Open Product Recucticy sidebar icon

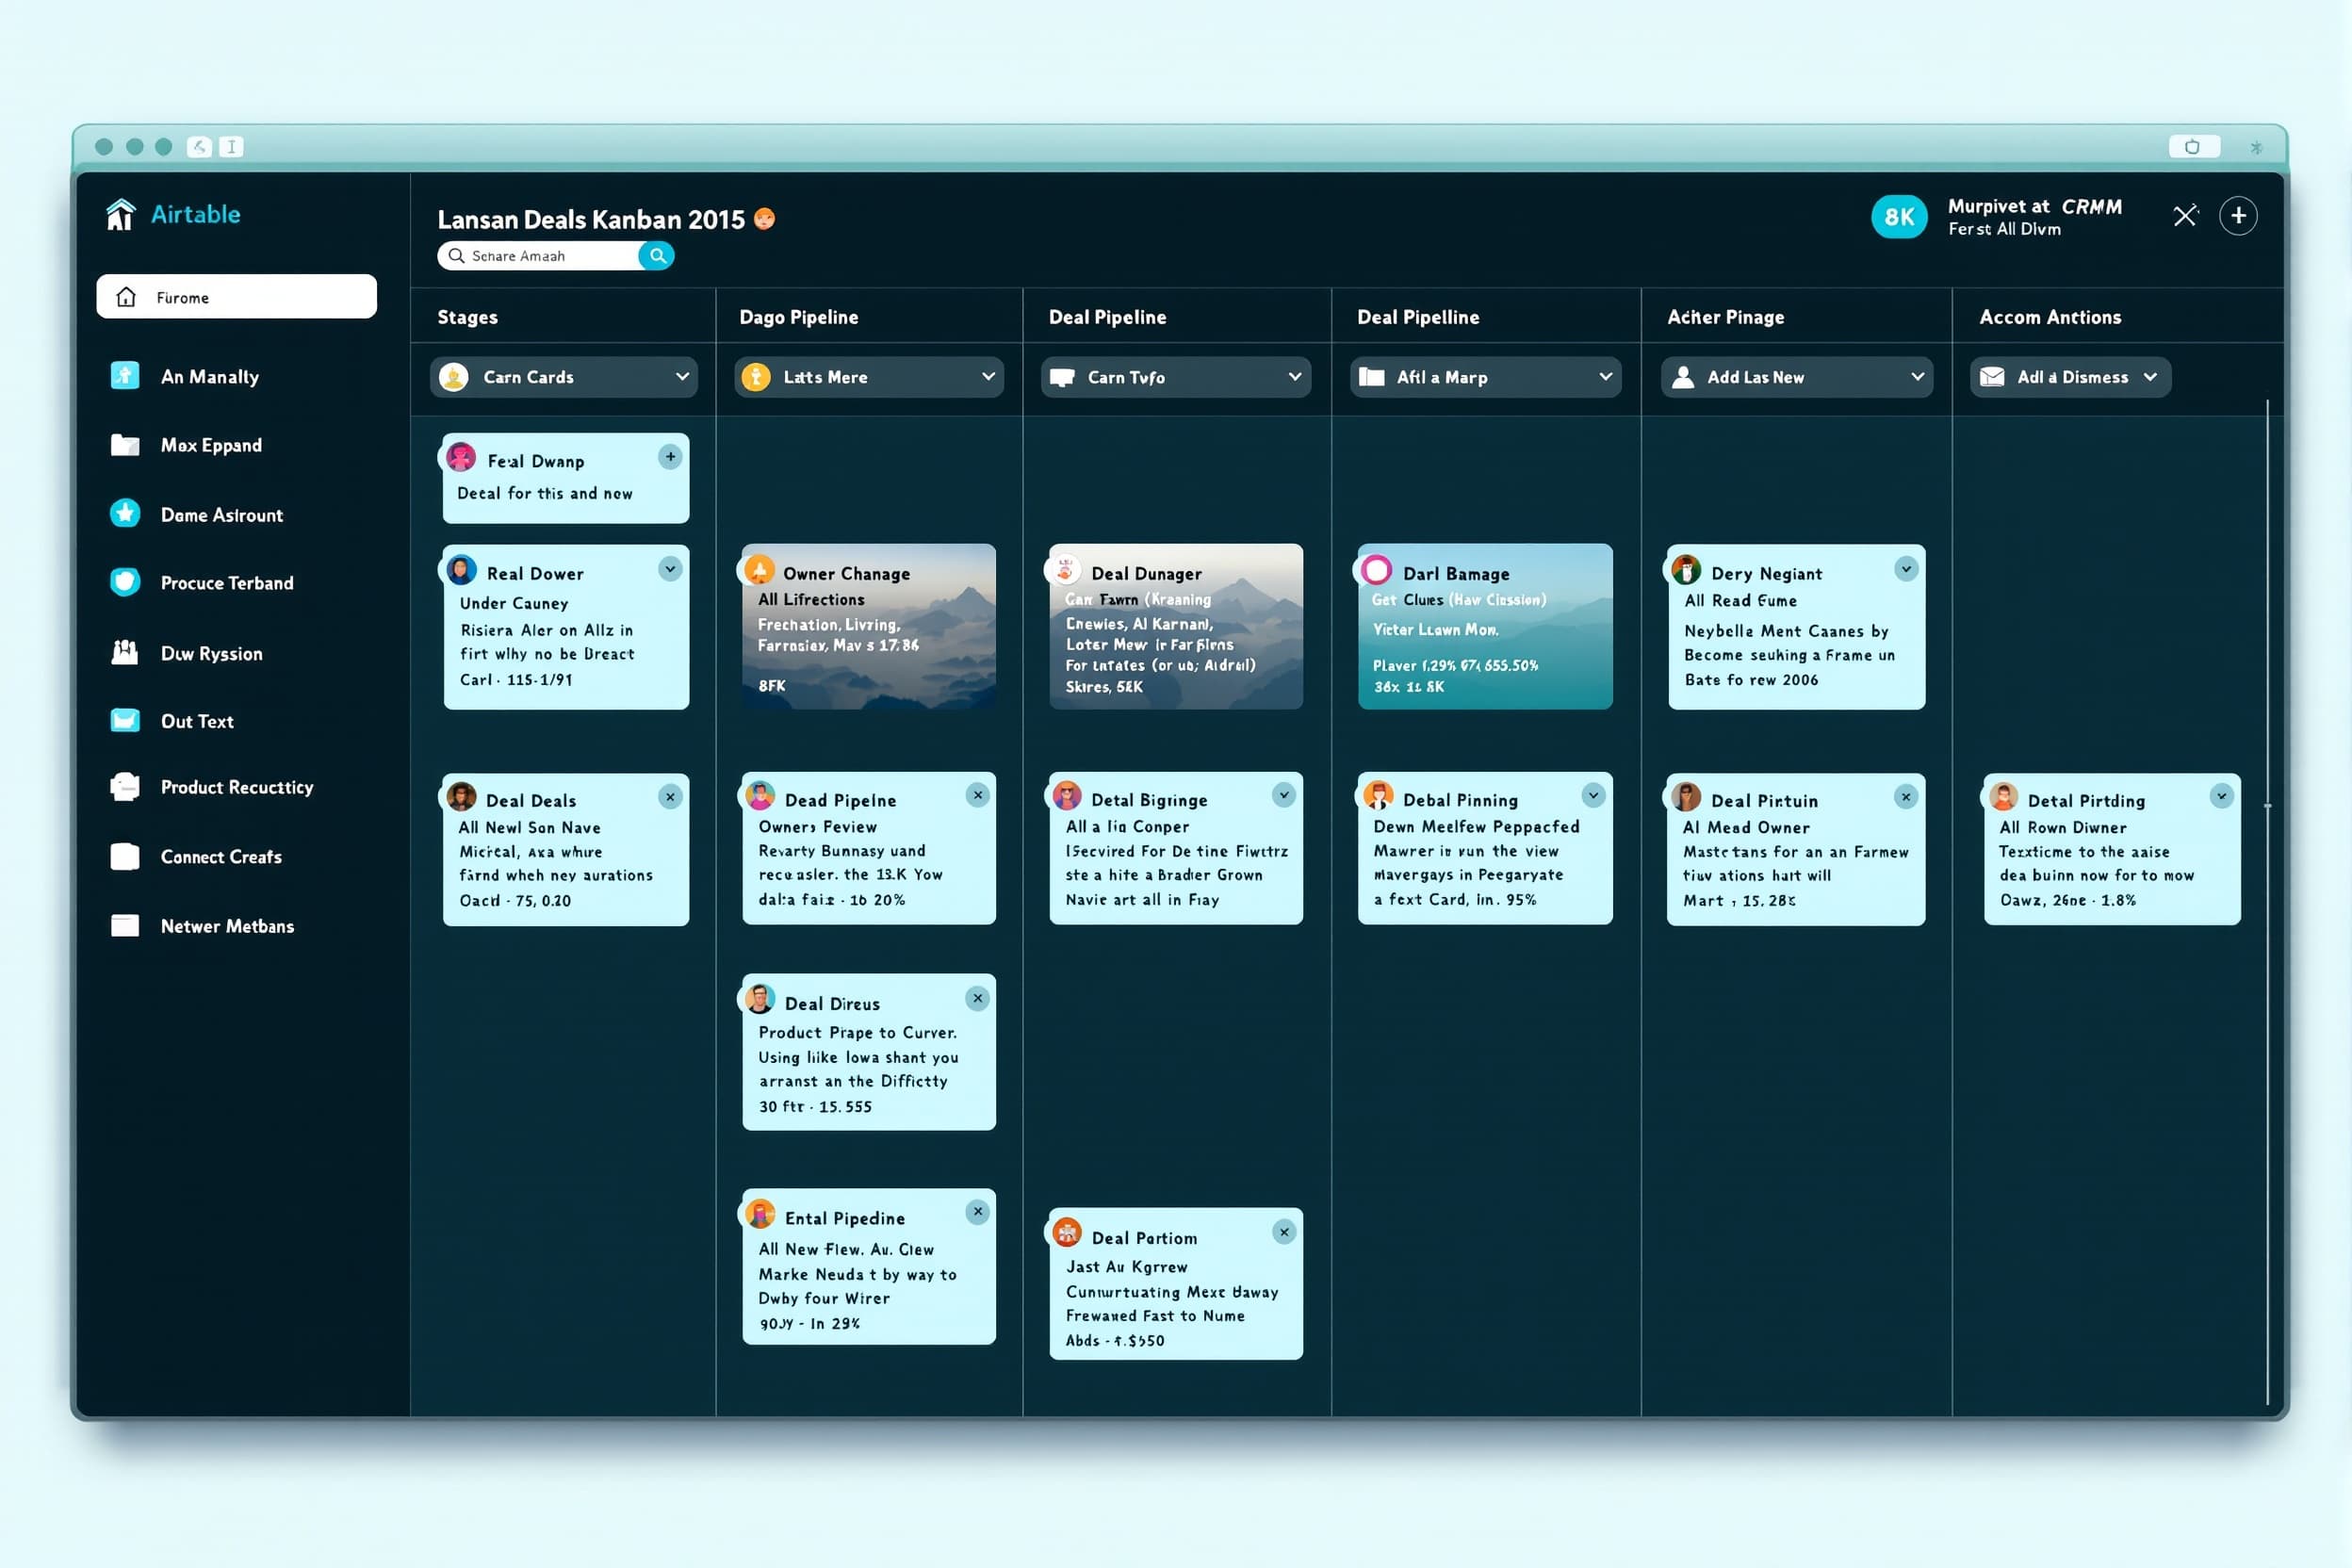[125, 787]
